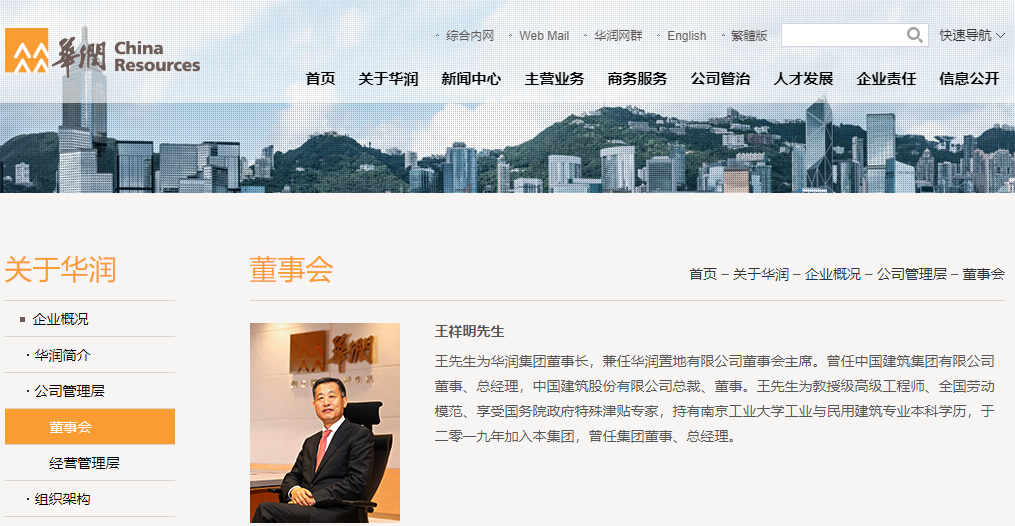This screenshot has width=1015, height=526.
Task: Open the 综合内网 link
Action: (x=470, y=36)
